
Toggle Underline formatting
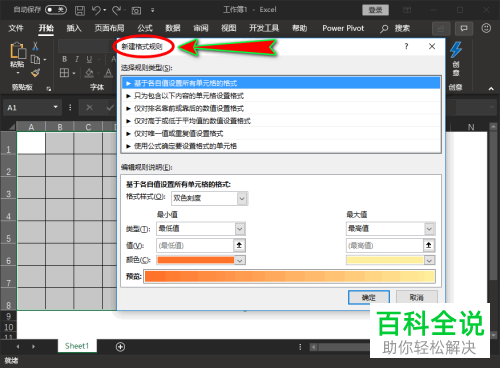(x=89, y=59)
